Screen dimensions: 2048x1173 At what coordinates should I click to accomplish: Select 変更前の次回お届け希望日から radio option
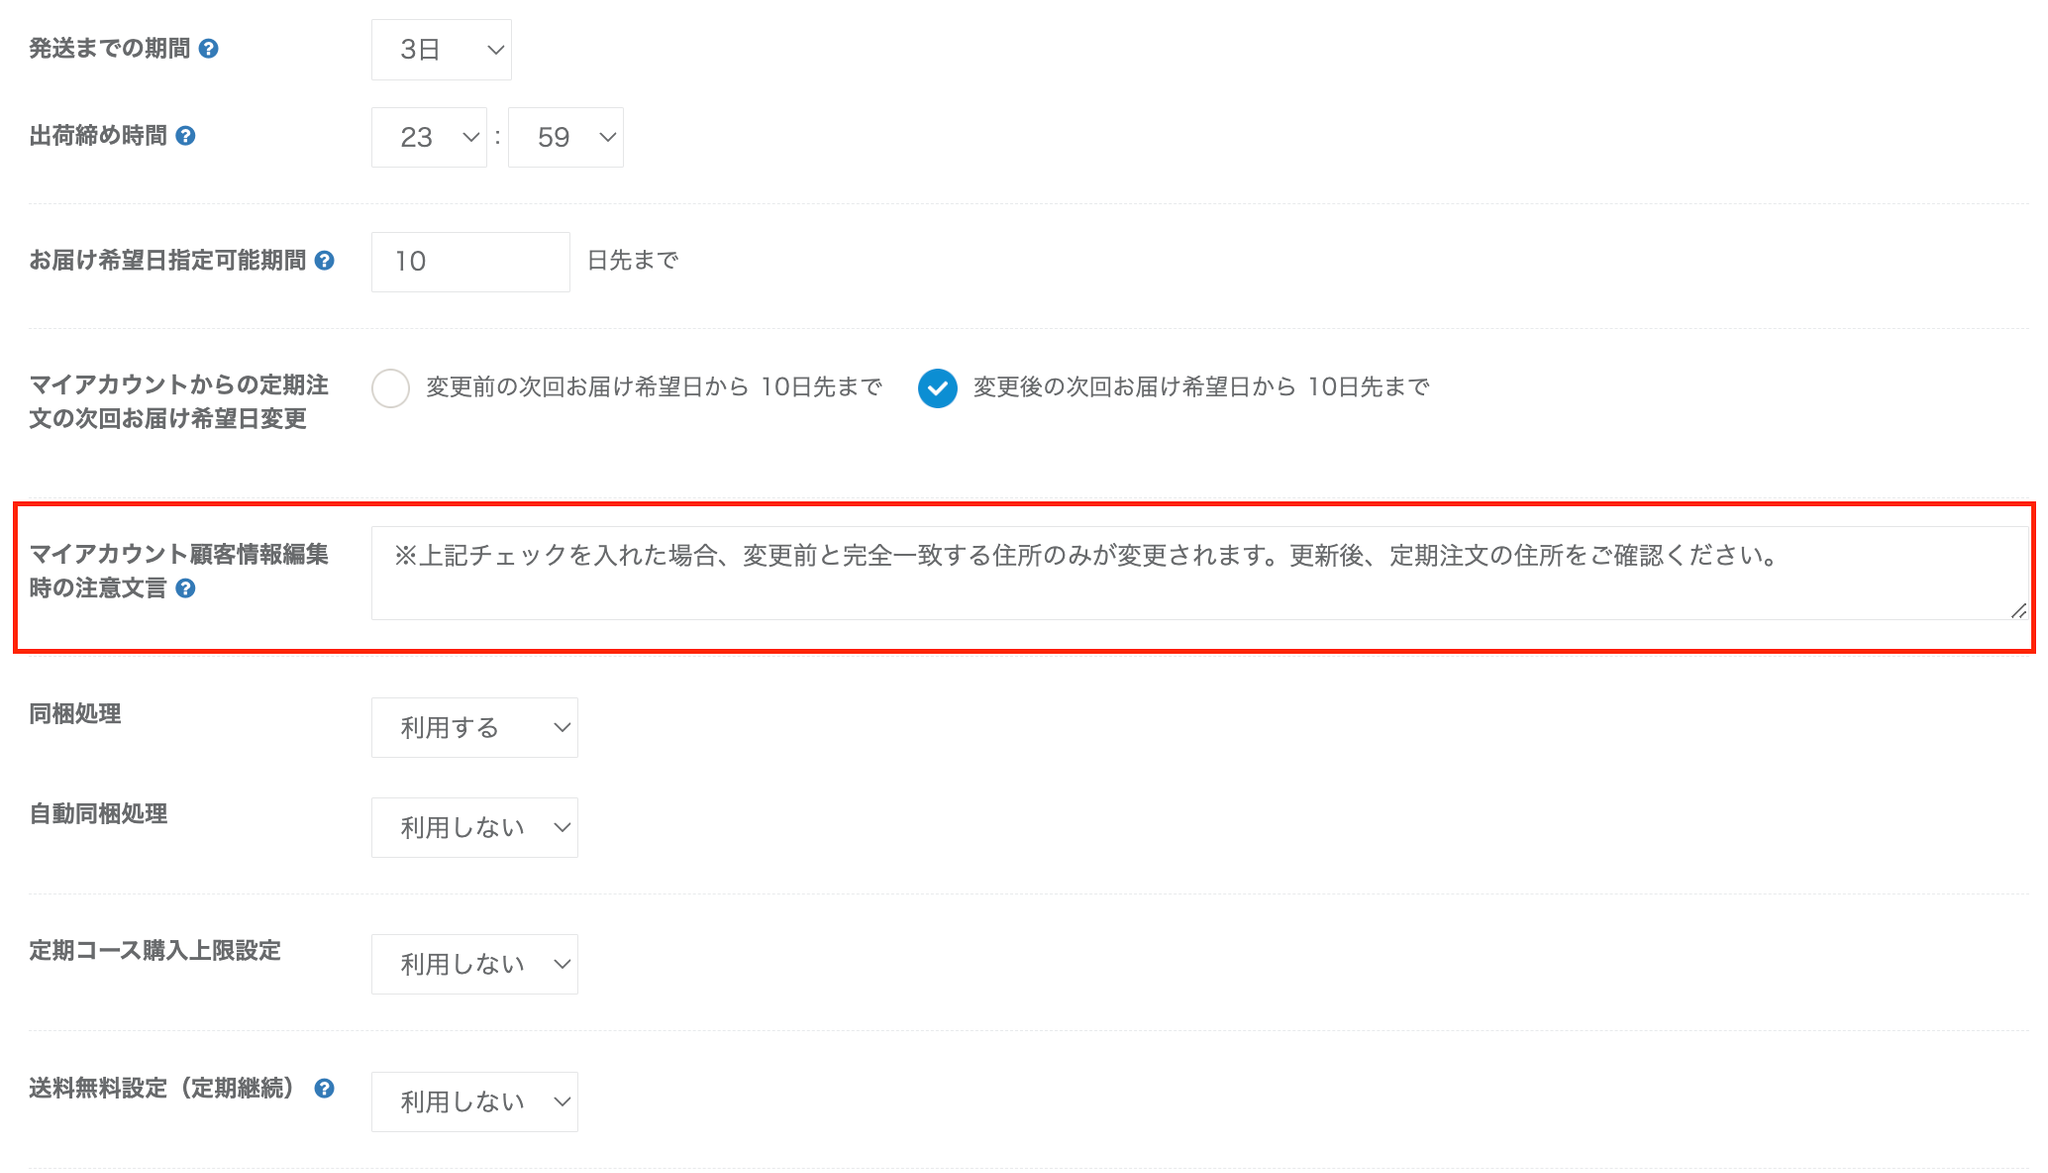(390, 388)
